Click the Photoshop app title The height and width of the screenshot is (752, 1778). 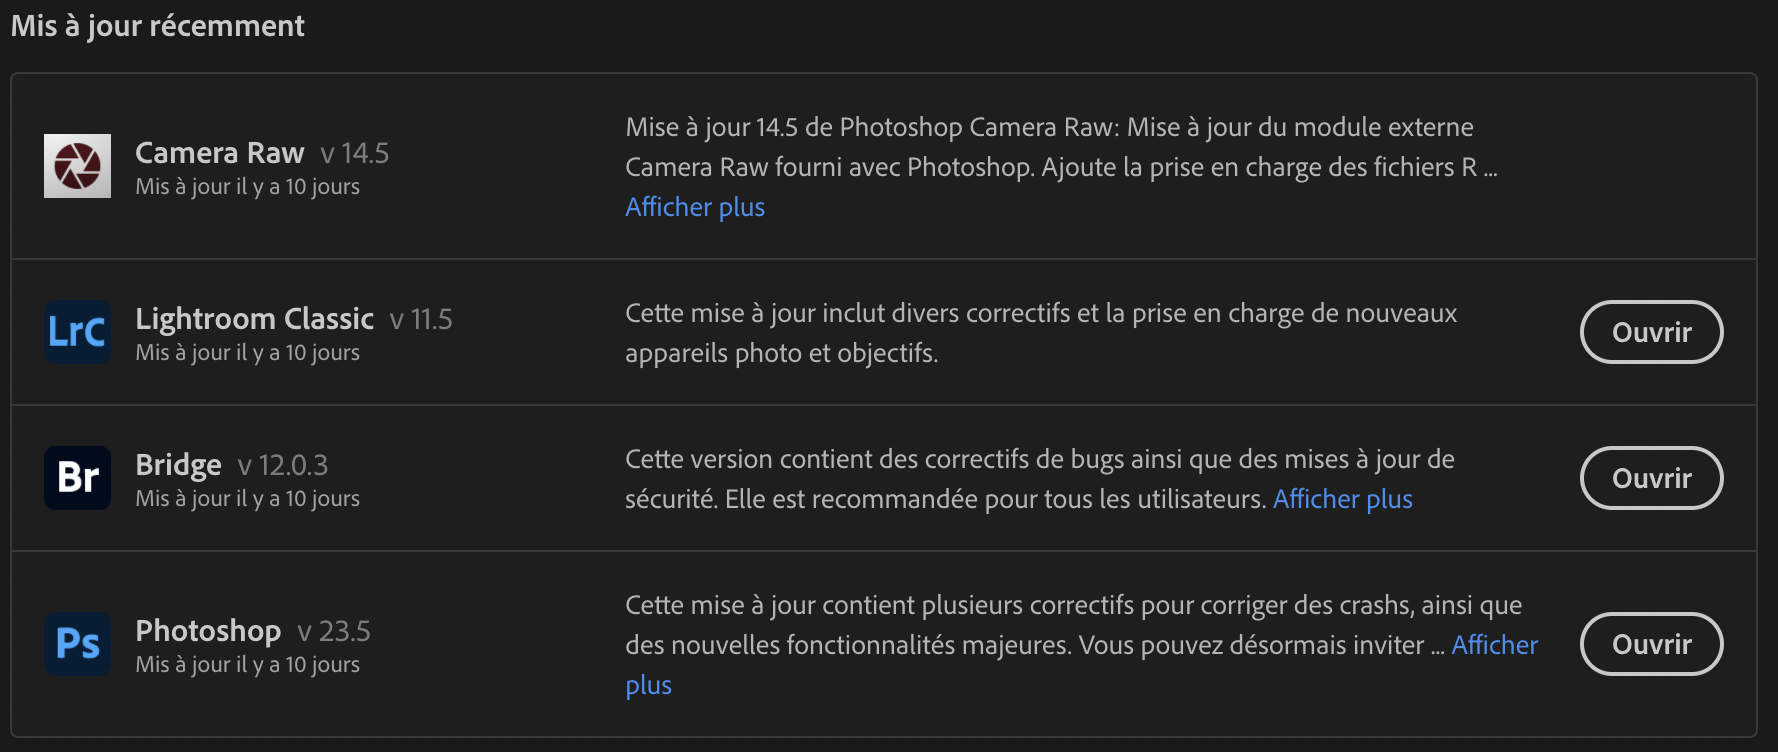coord(208,631)
